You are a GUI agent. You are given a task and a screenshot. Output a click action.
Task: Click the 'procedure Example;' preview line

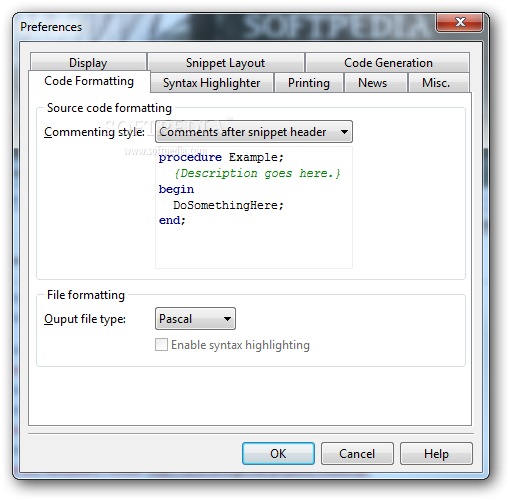[221, 157]
